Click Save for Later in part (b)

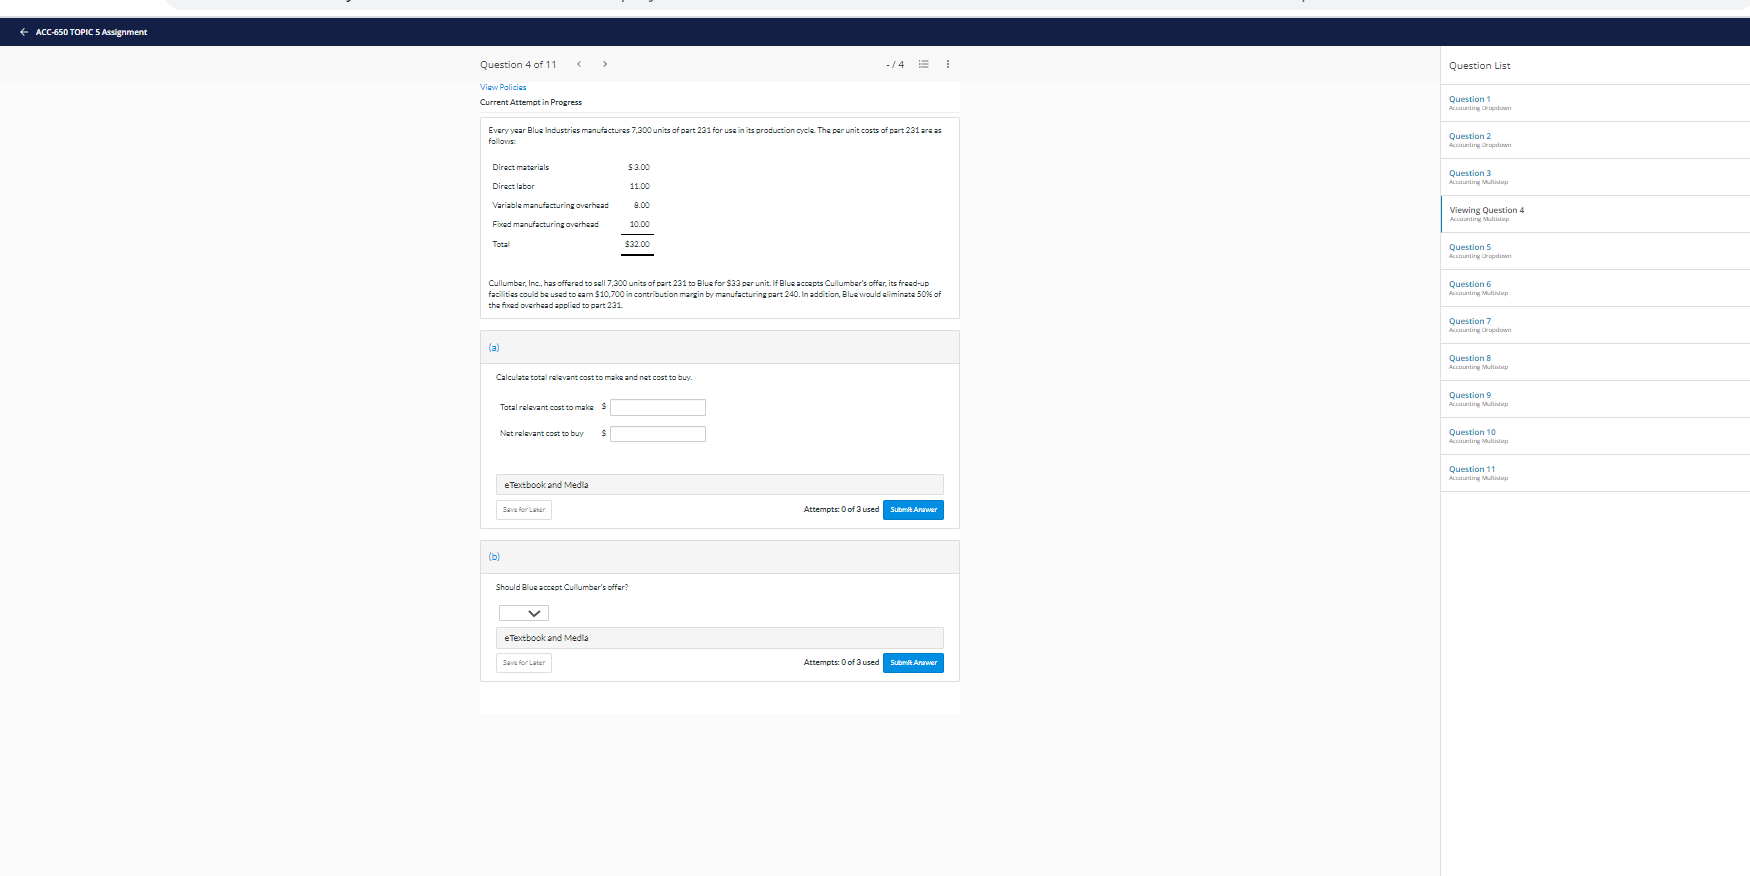tap(524, 663)
